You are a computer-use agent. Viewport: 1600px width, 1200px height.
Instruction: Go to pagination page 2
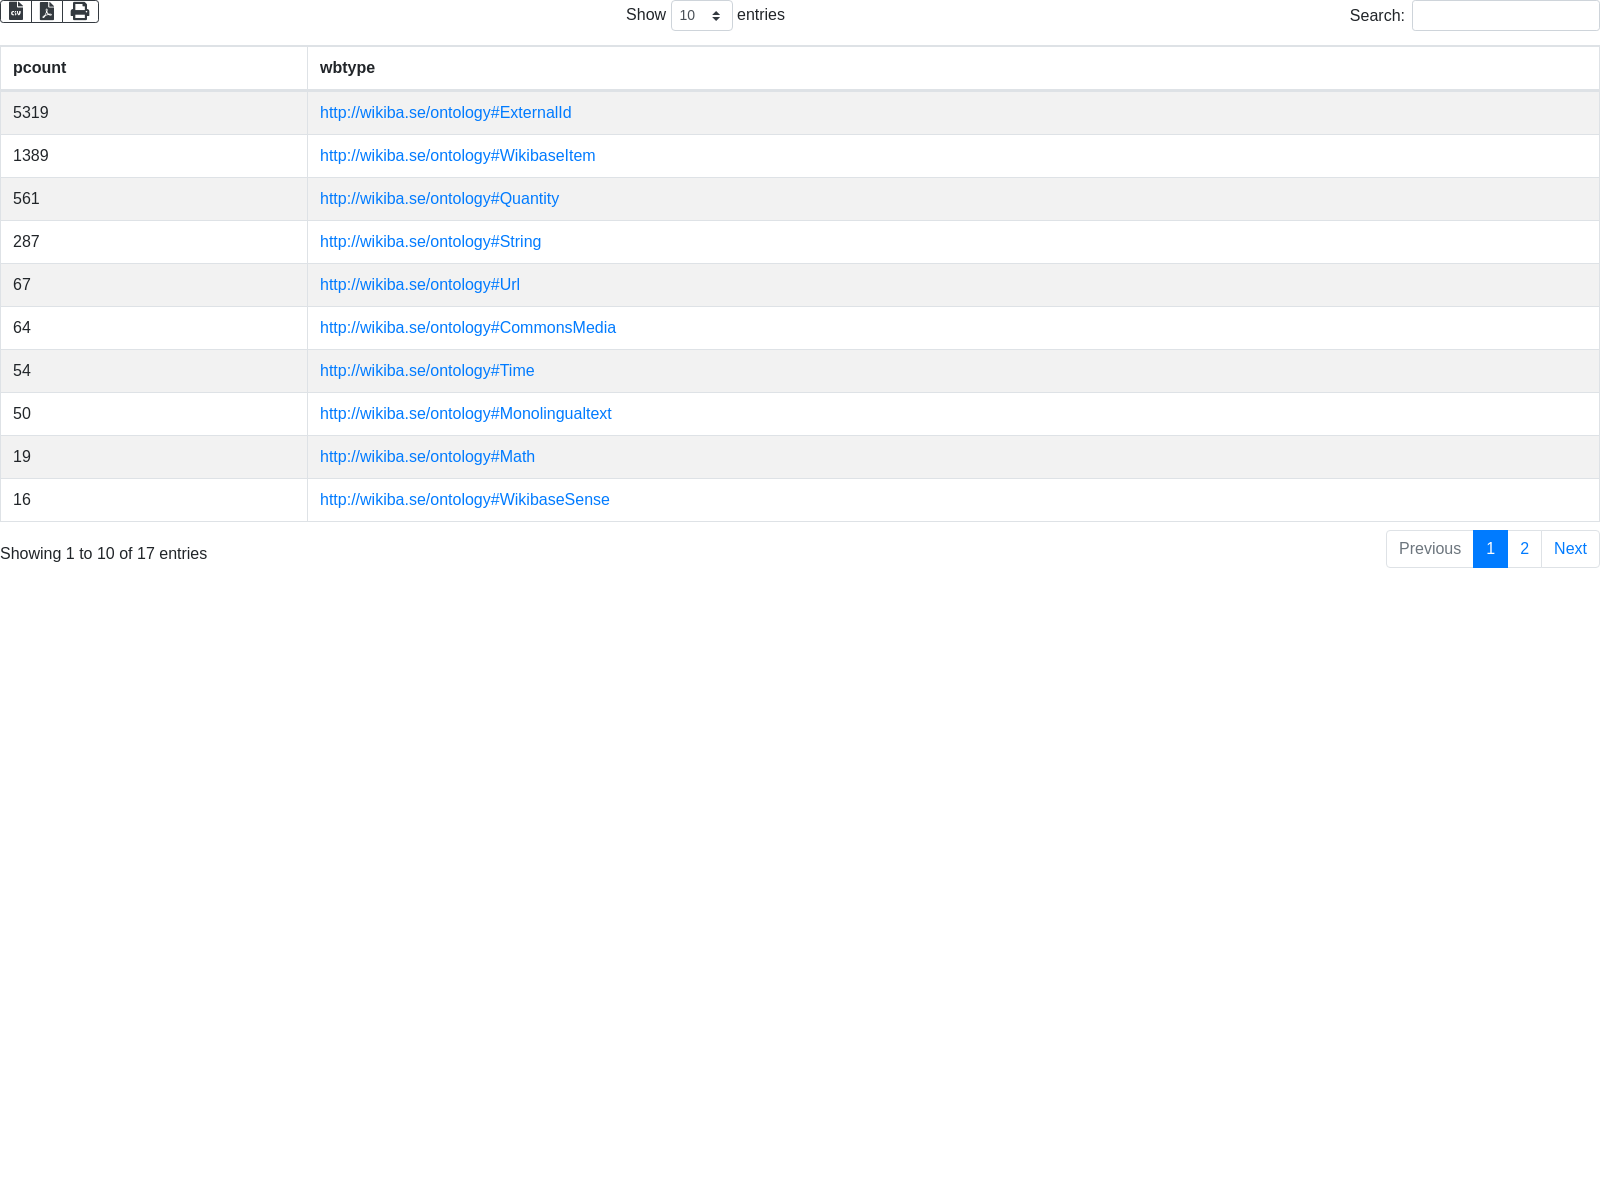click(x=1524, y=549)
